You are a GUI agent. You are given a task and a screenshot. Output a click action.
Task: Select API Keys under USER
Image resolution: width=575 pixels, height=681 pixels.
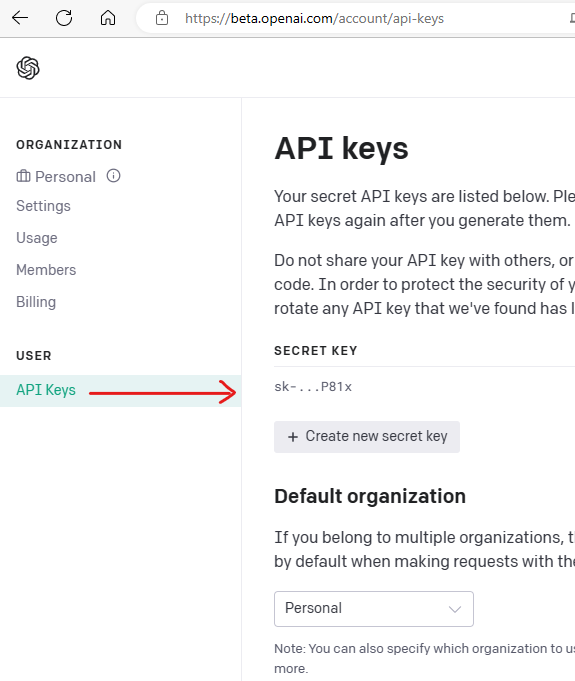(120, 391)
